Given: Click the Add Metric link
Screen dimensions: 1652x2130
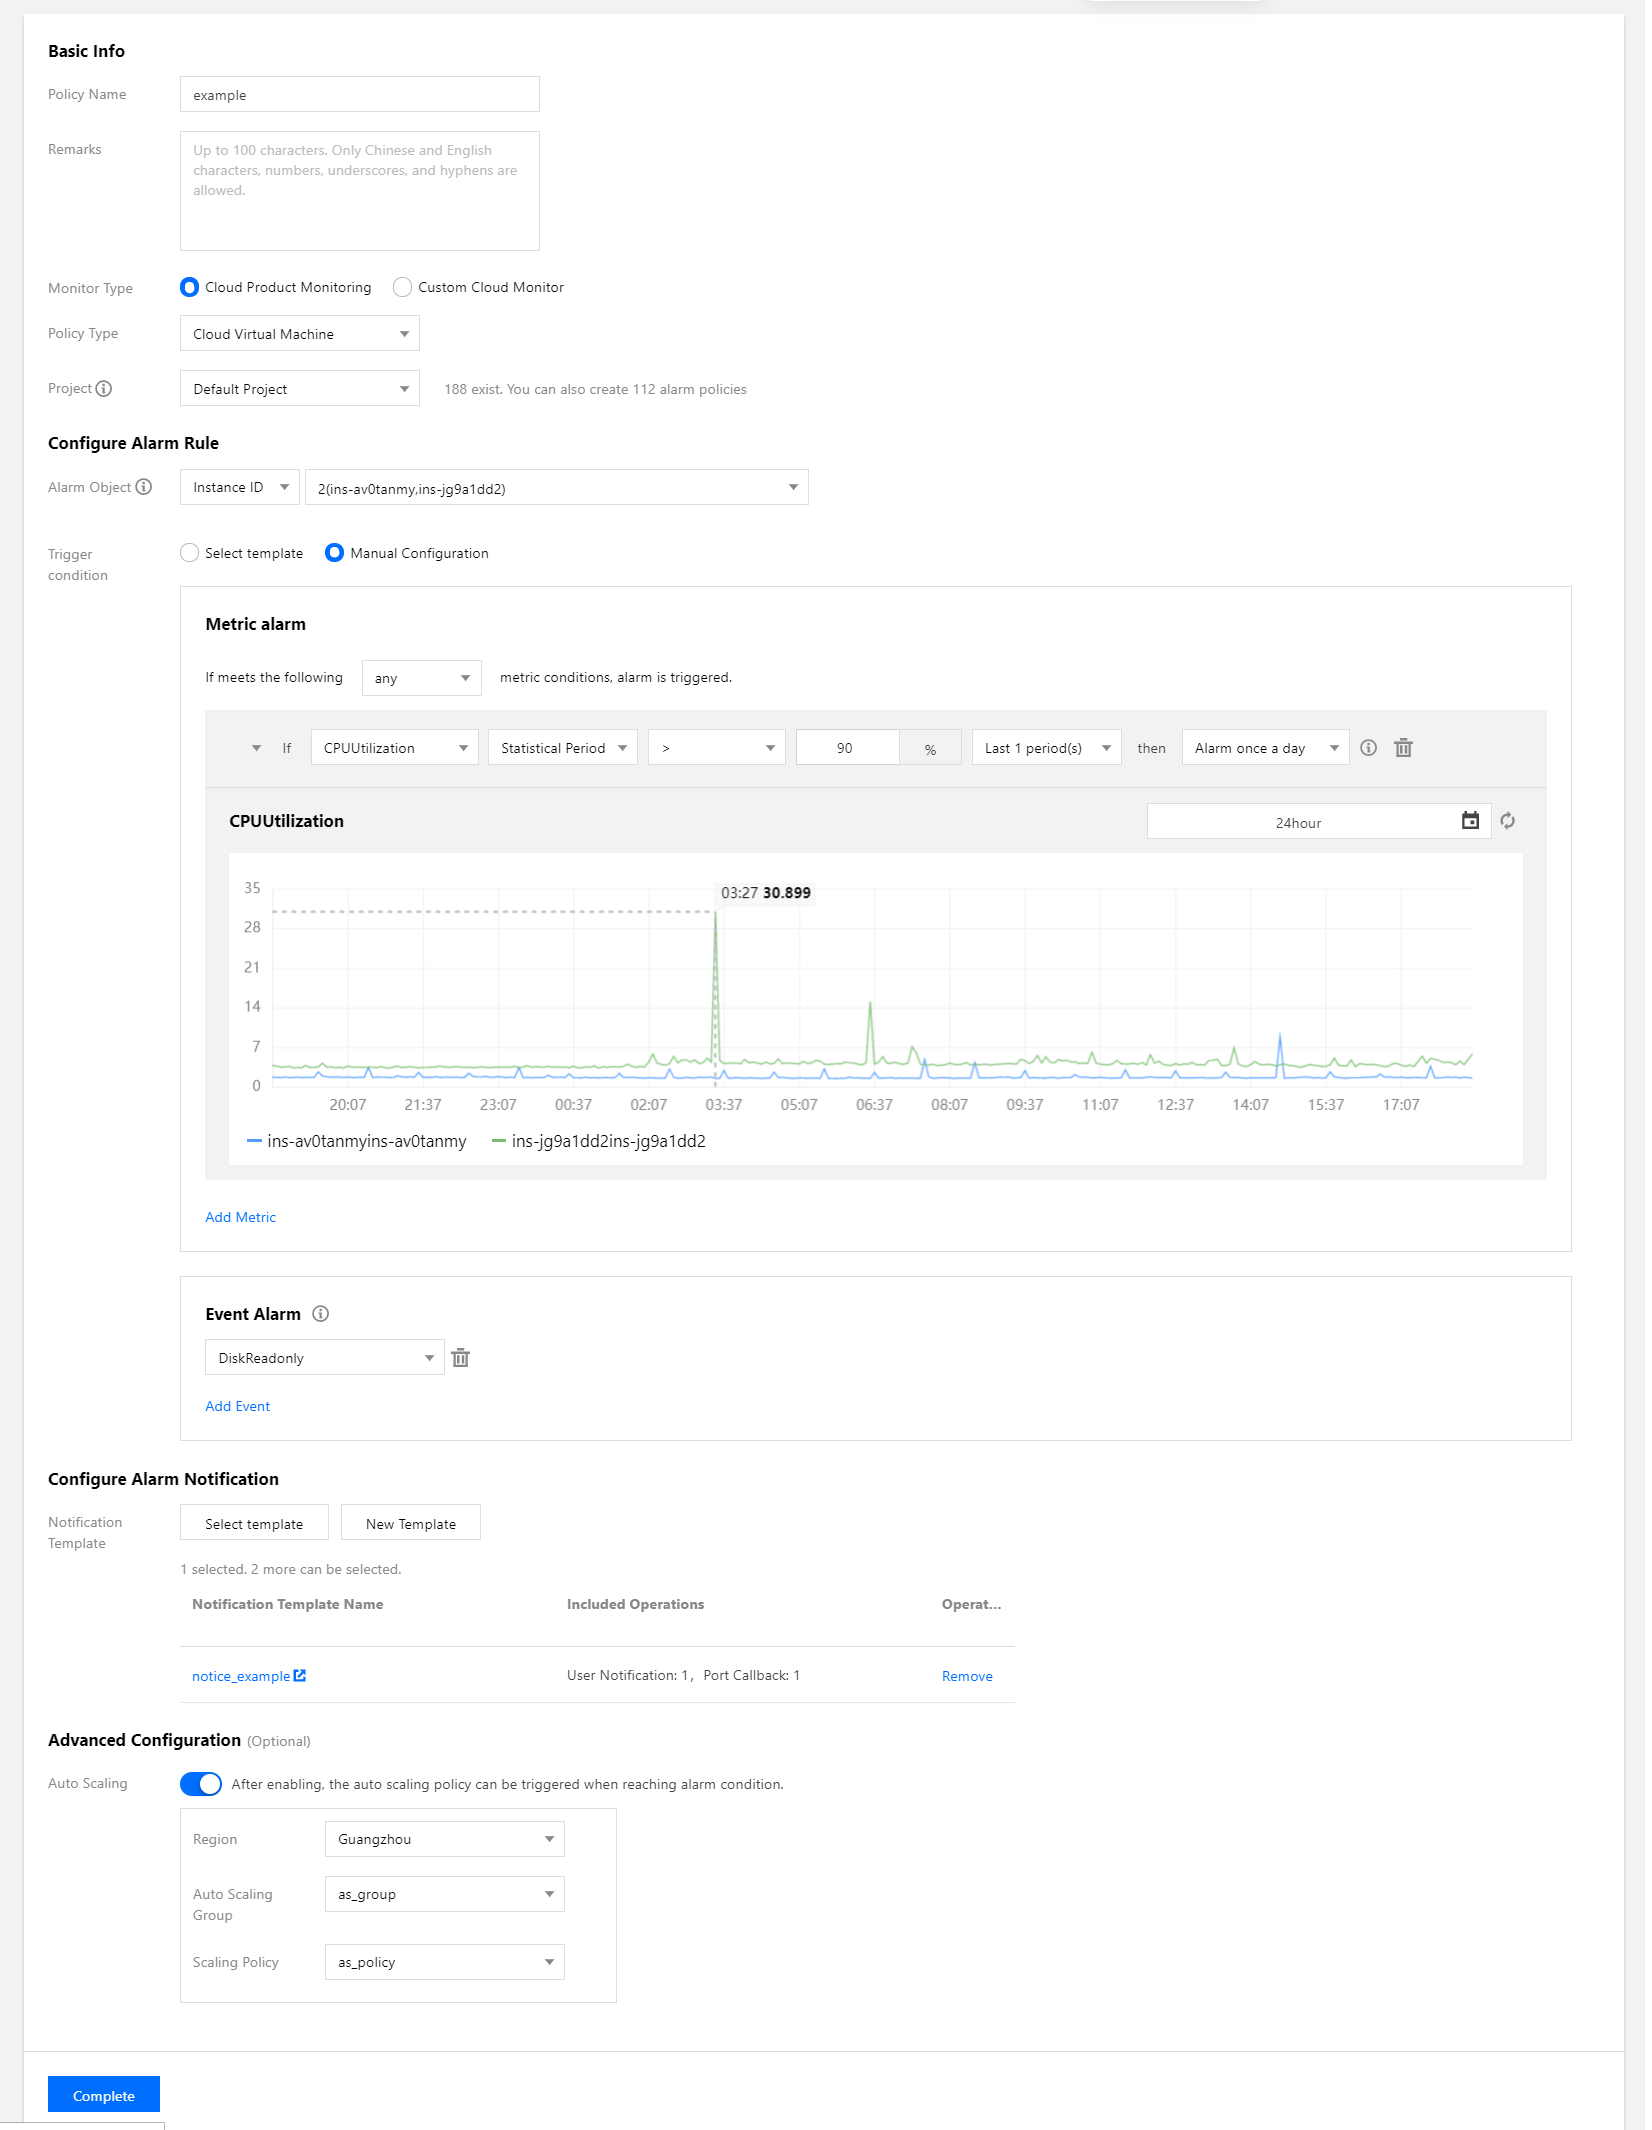Looking at the screenshot, I should pos(241,1217).
